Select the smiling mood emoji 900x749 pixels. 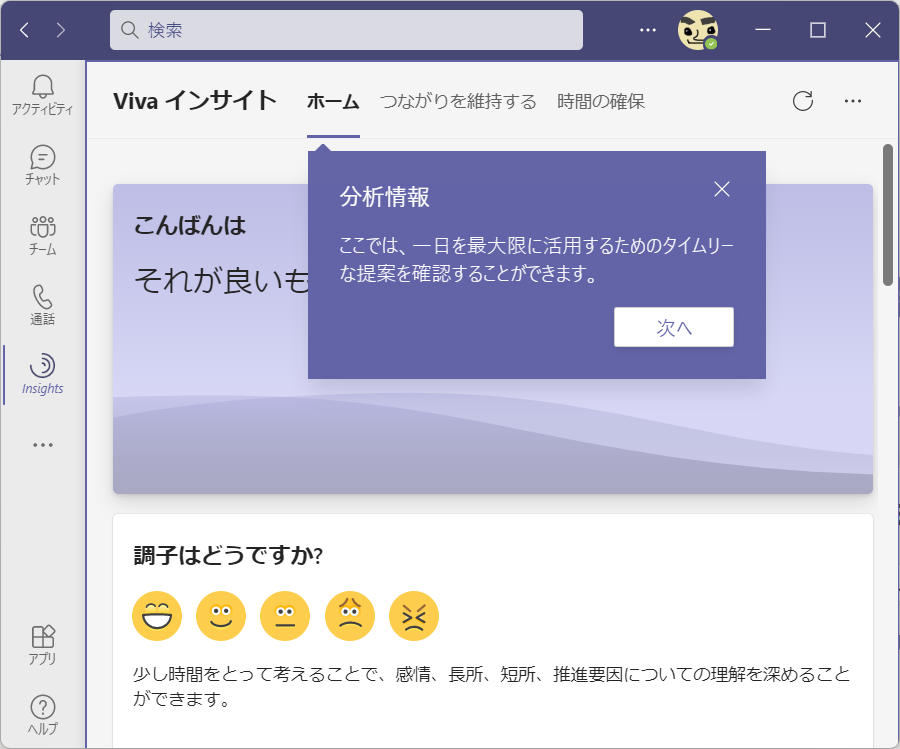[221, 616]
